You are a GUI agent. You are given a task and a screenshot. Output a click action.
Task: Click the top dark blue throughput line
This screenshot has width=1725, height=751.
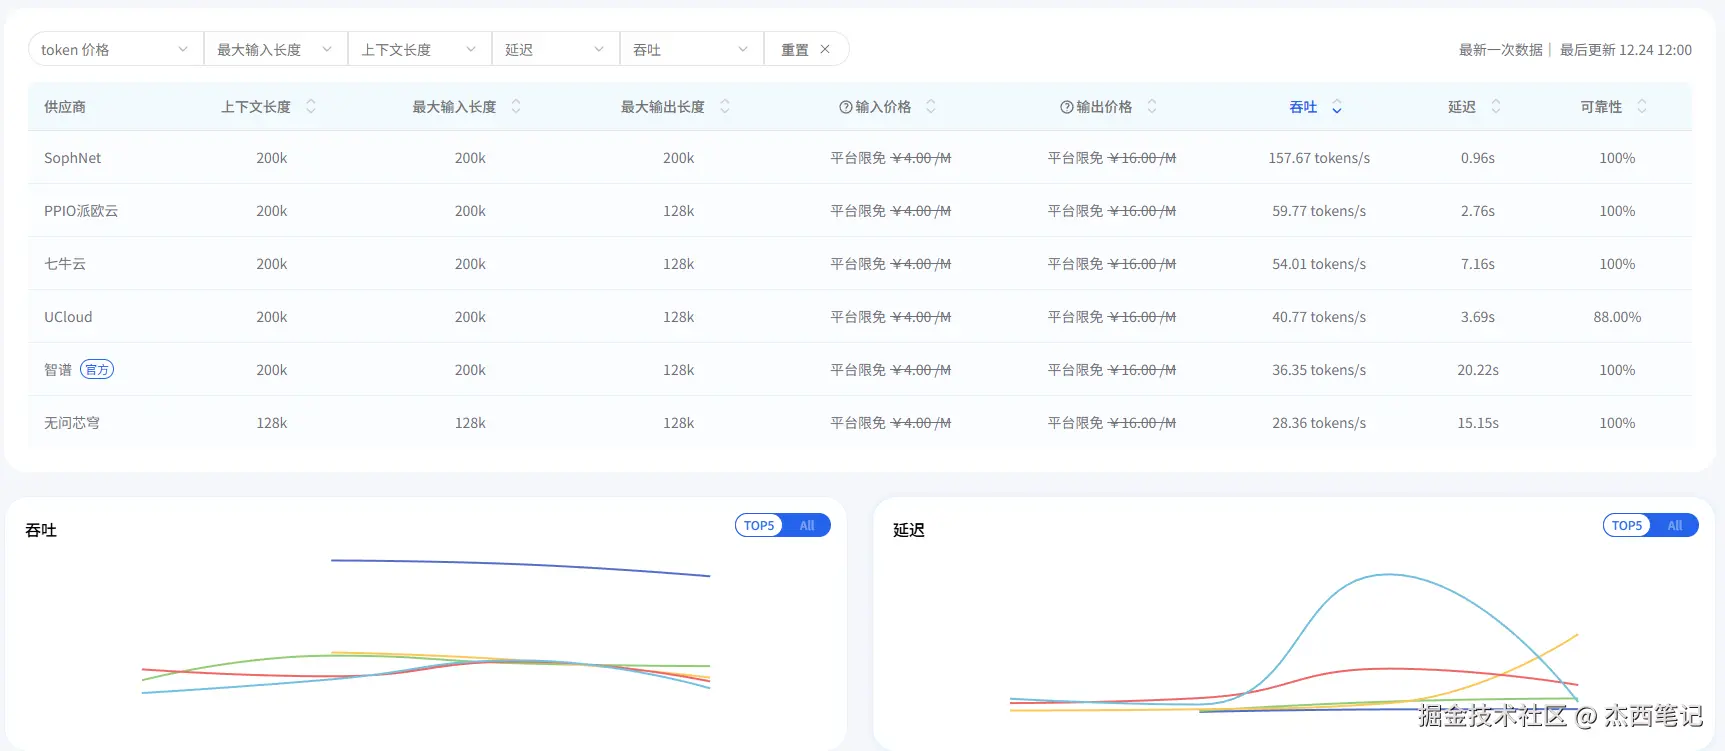click(x=520, y=564)
